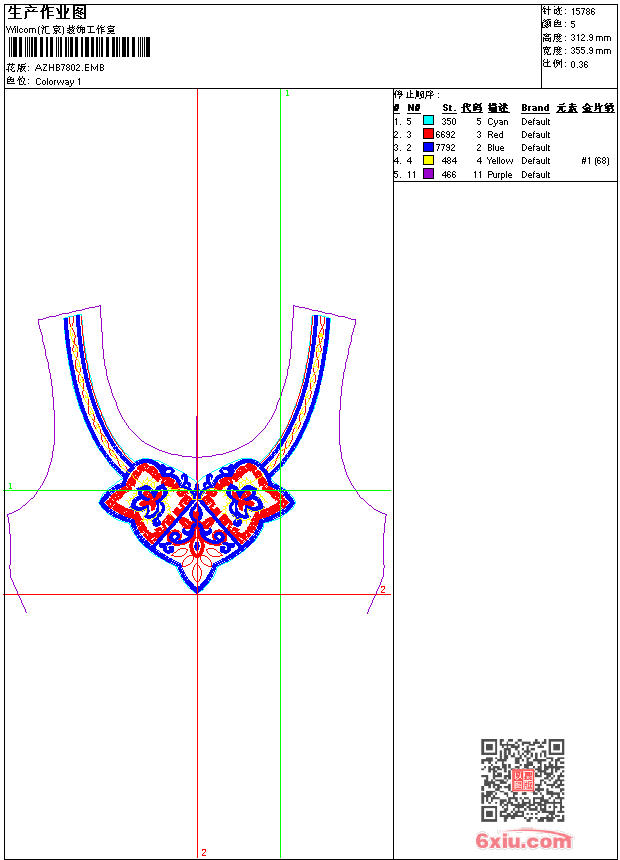Click the Brand column header
This screenshot has width=620, height=860.
[535, 108]
